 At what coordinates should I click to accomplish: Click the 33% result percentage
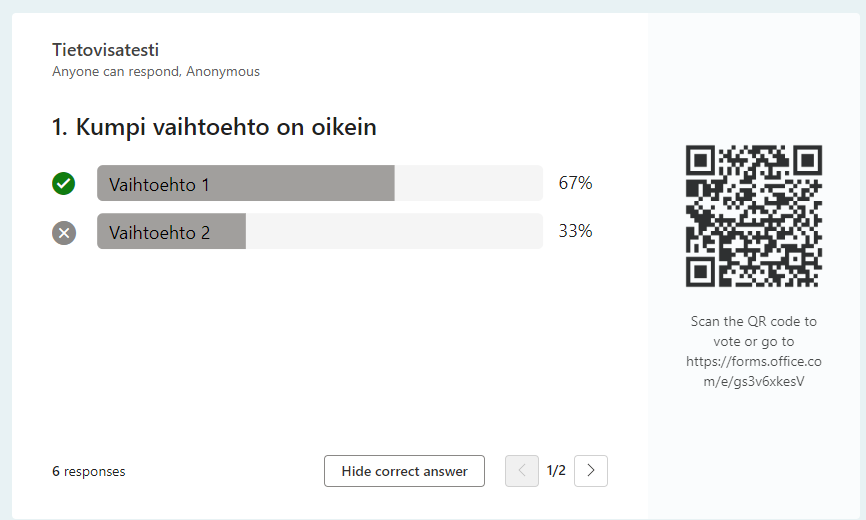(575, 231)
